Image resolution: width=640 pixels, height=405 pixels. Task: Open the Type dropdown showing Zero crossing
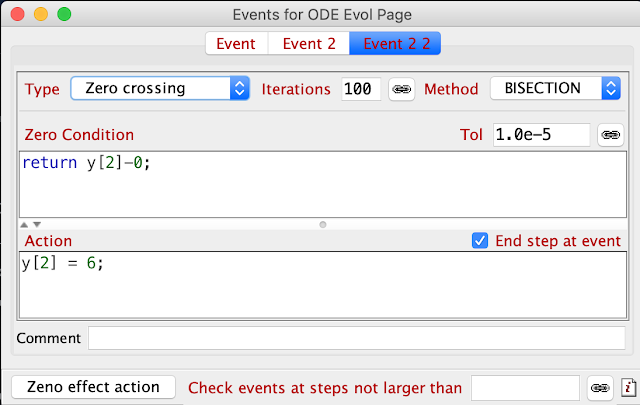click(160, 88)
